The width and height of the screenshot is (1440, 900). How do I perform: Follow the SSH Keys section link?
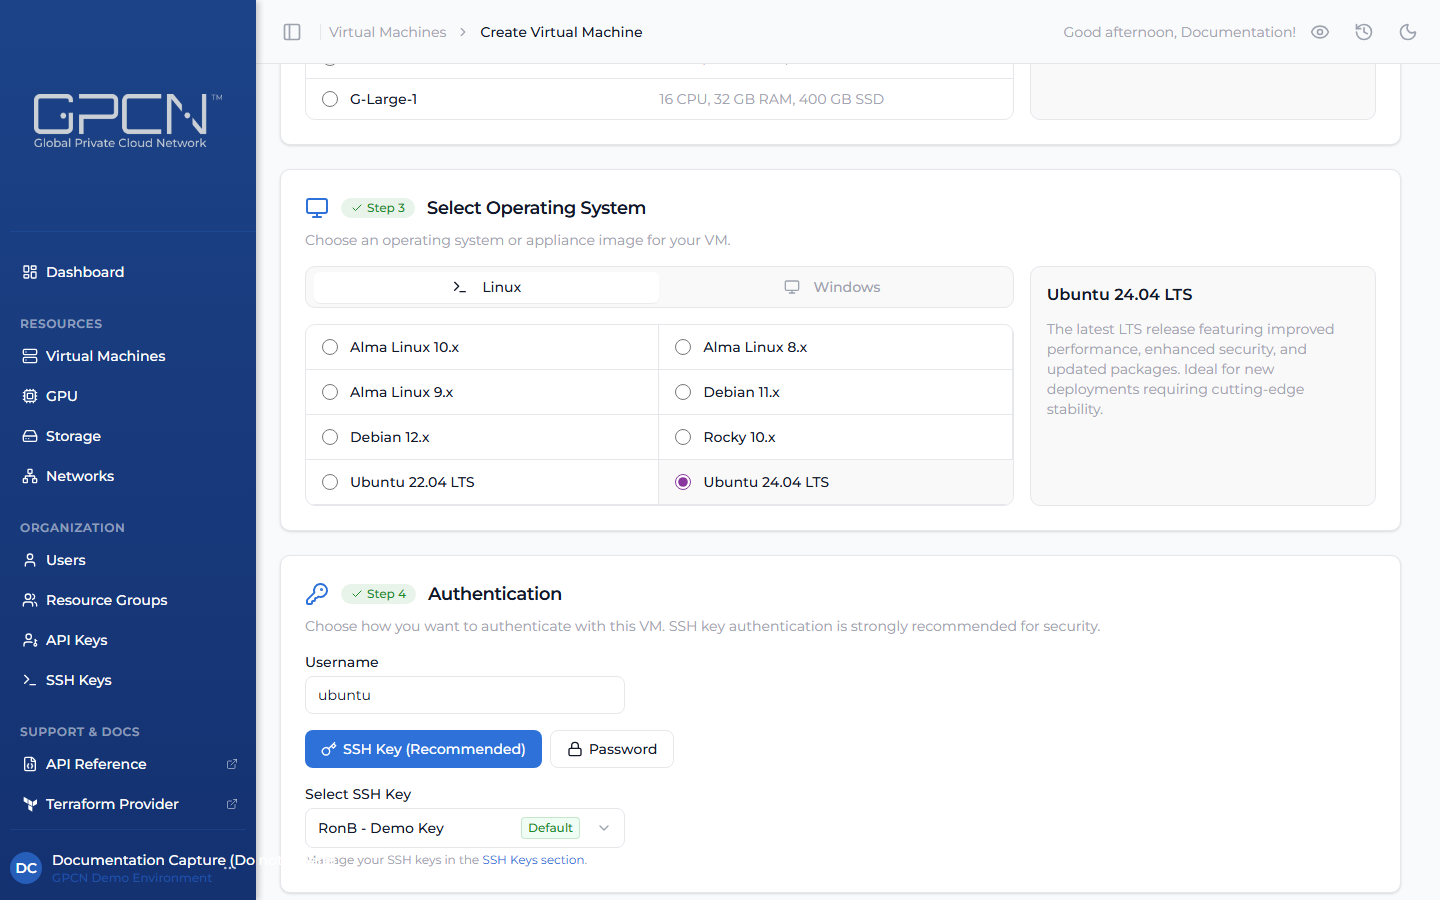pyautogui.click(x=534, y=860)
